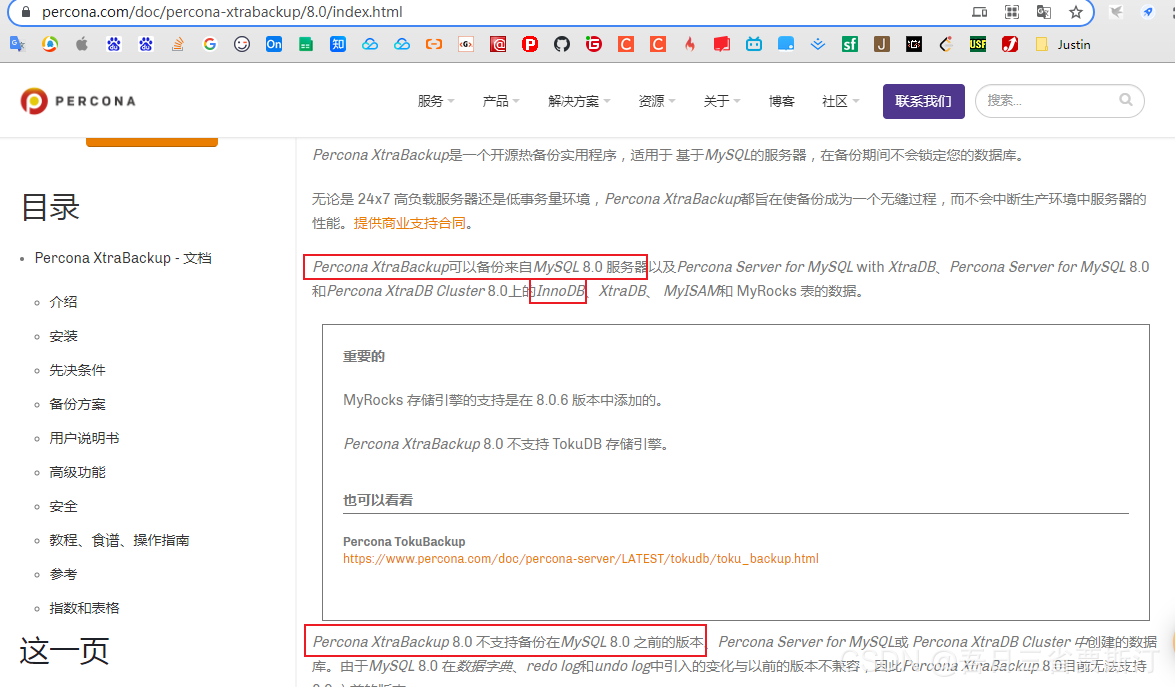Click the search magnifier icon in the search box

pyautogui.click(x=1126, y=100)
